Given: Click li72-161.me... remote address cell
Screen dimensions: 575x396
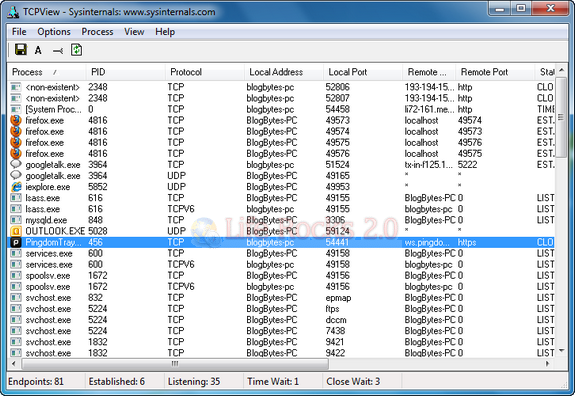Looking at the screenshot, I should pos(429,109).
